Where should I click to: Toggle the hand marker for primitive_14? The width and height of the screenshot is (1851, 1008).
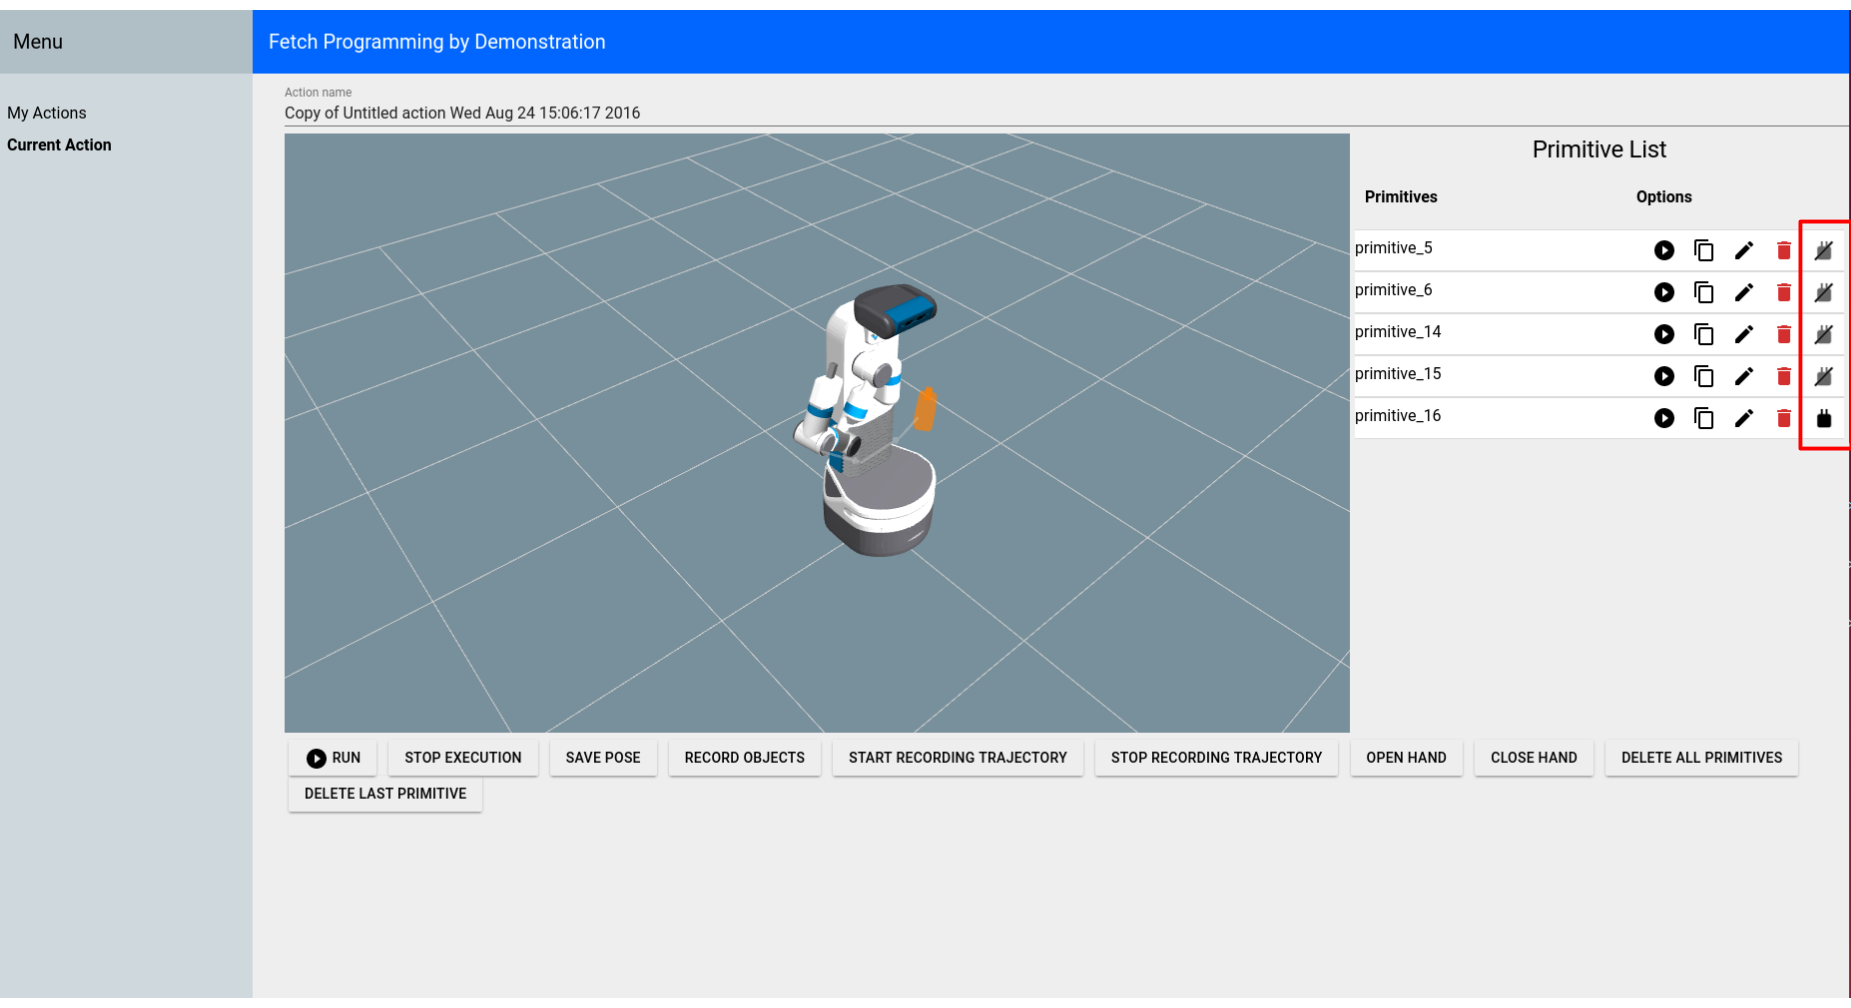point(1824,334)
